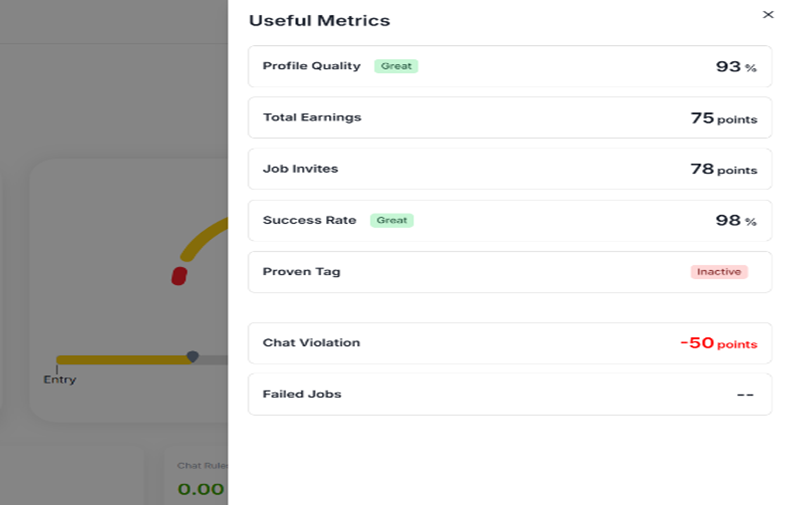Click the gray marker on progress bar
Image resolution: width=791 pixels, height=505 pixels.
(x=193, y=356)
